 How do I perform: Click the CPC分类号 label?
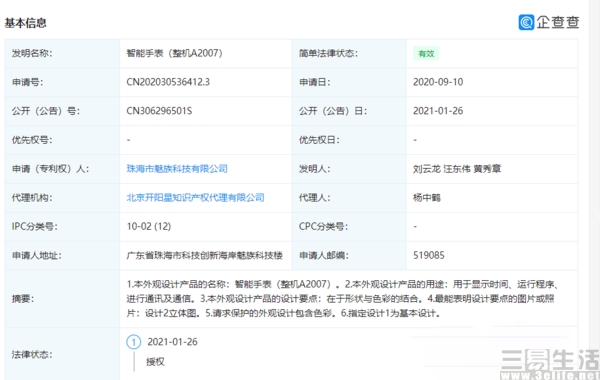point(323,227)
